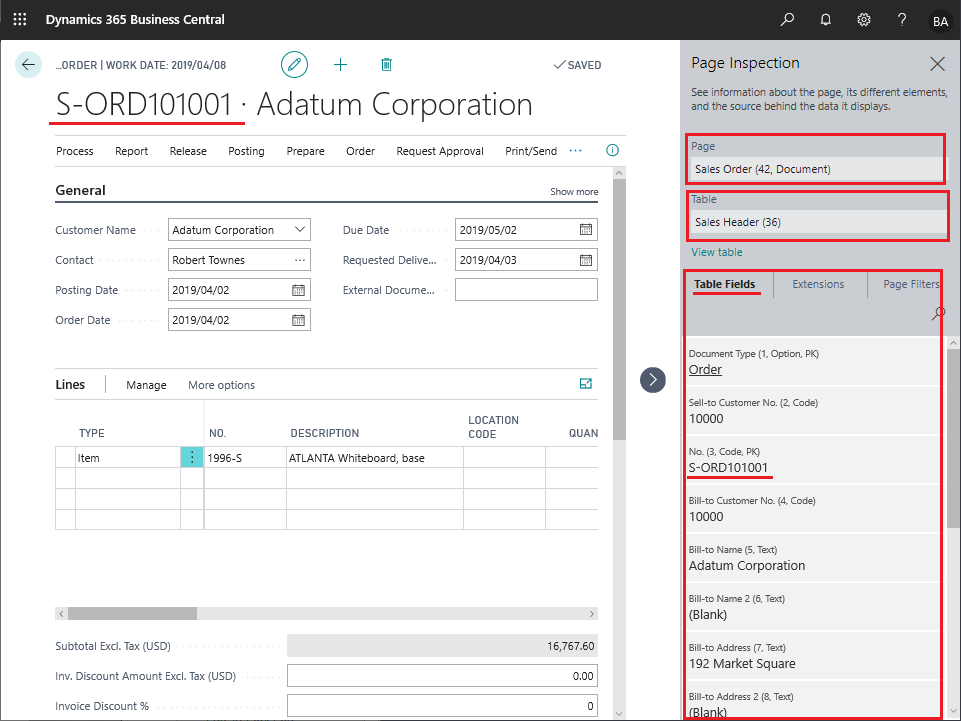Click the trash can delete icon
The image size is (961, 721).
point(386,64)
